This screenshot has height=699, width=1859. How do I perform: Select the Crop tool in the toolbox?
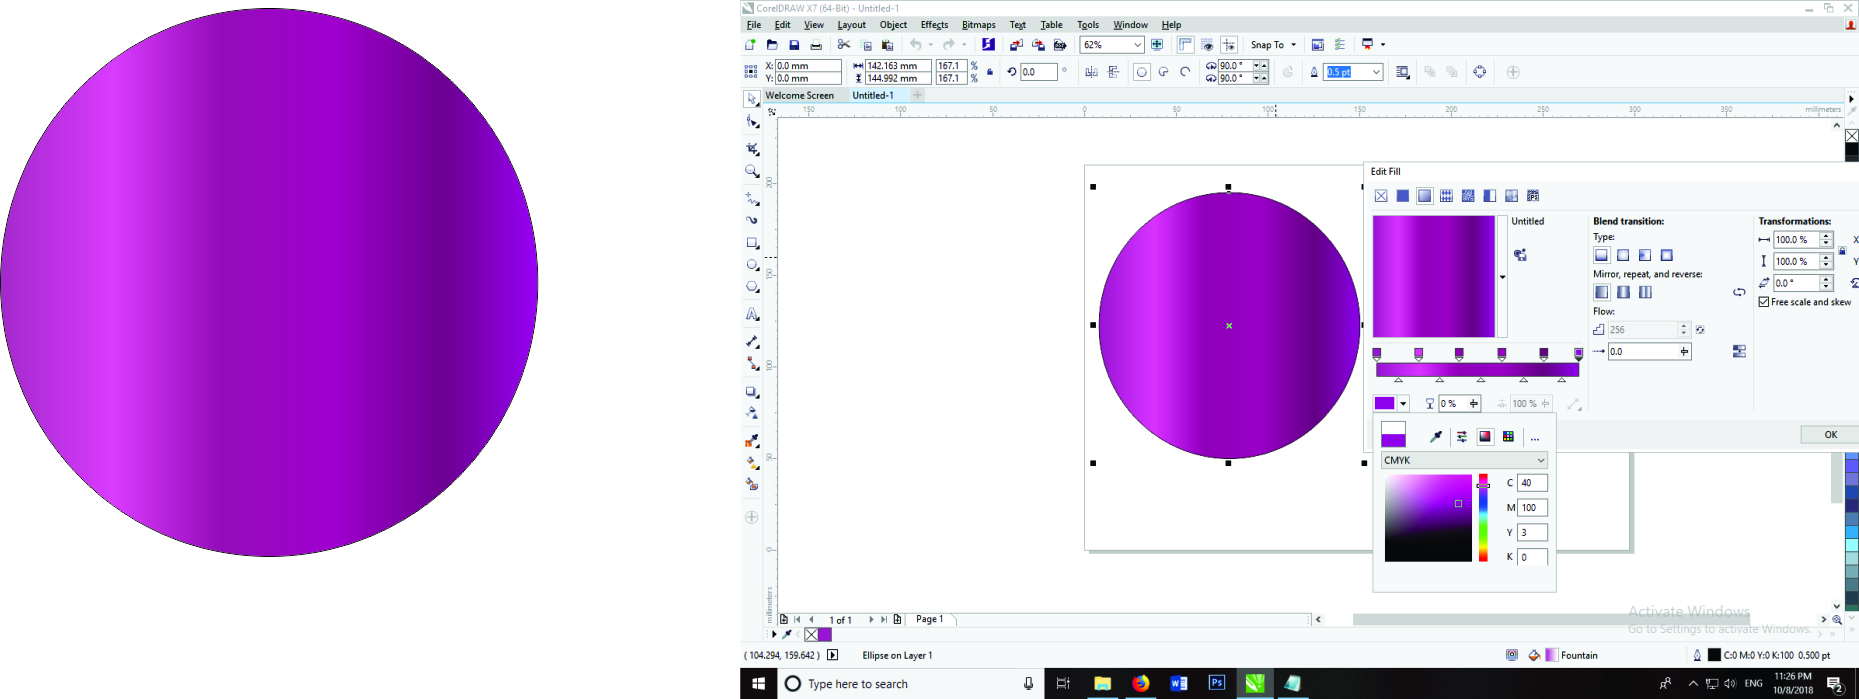point(752,148)
